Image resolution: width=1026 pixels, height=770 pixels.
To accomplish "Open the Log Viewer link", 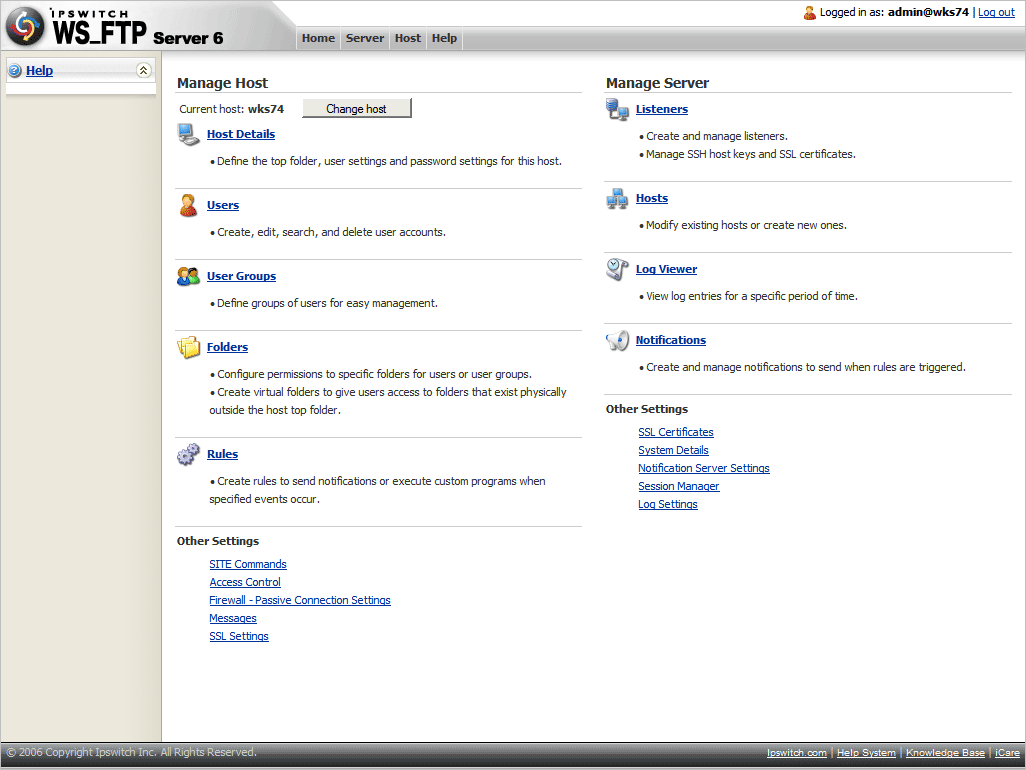I will 666,270.
